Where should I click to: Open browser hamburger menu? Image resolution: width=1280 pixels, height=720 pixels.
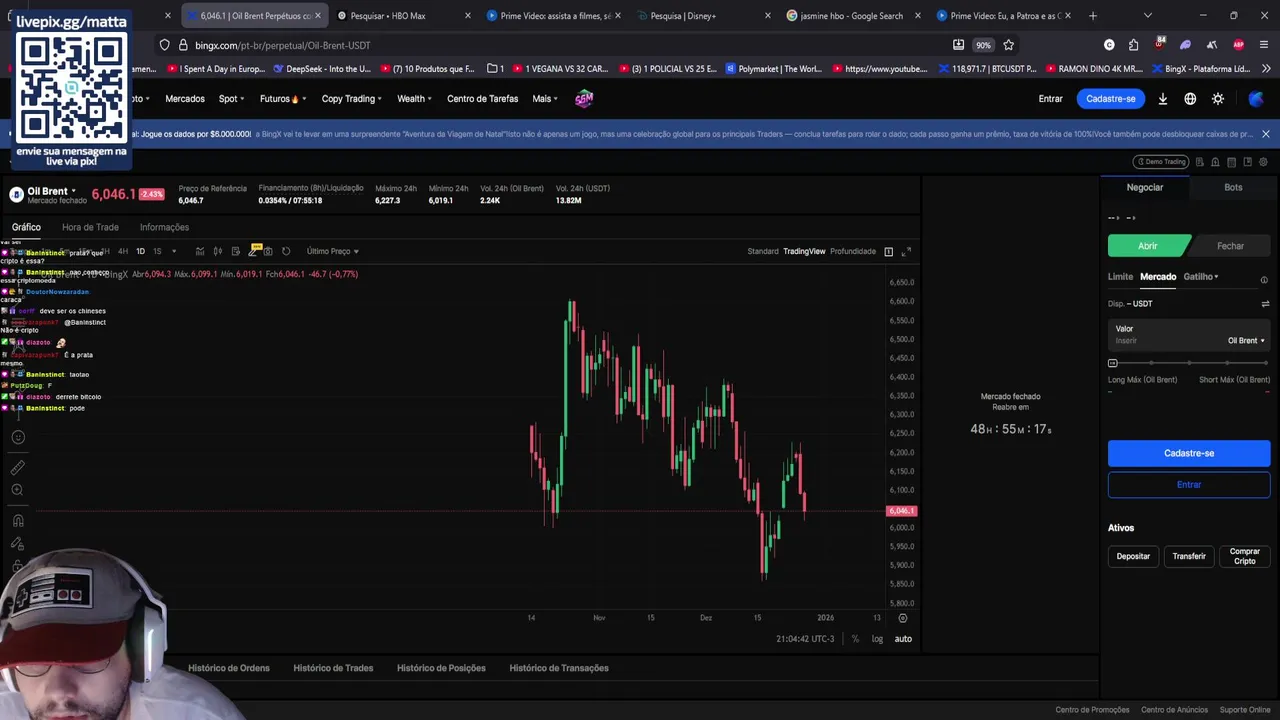(1264, 45)
